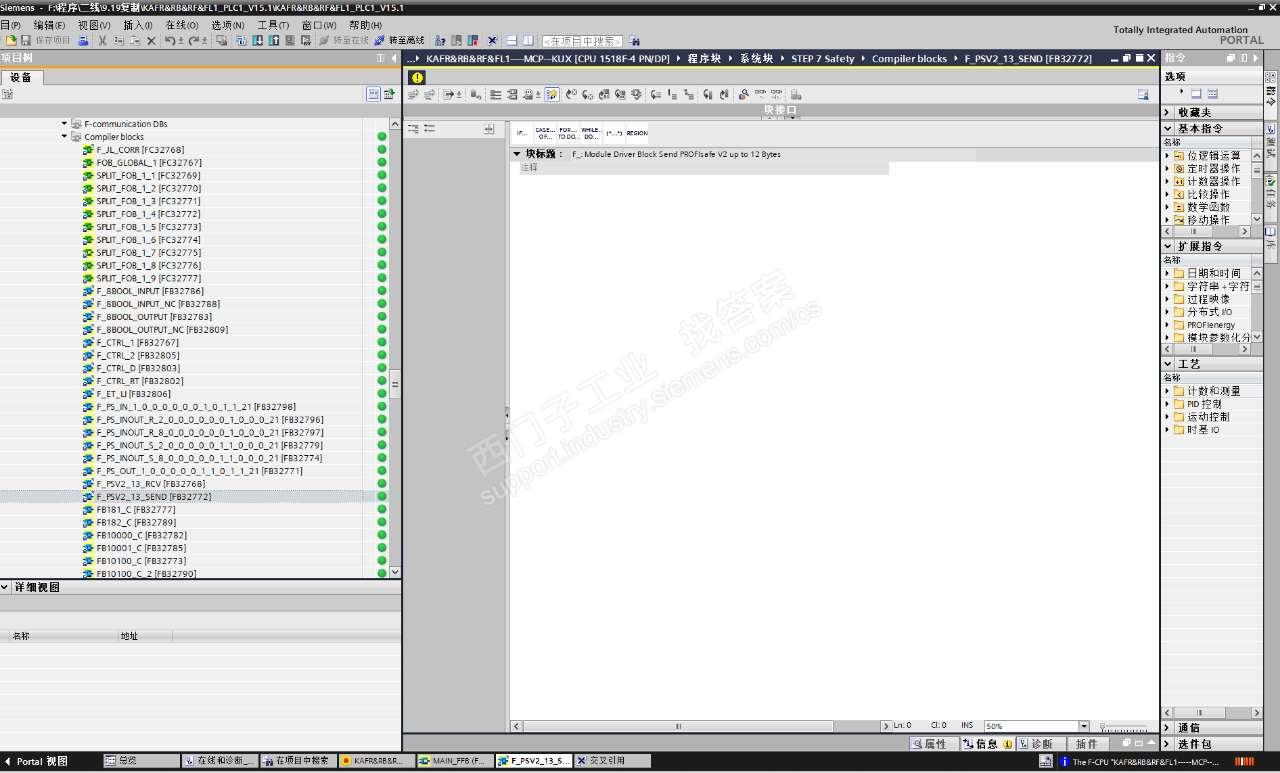Collapse the 块标题 block title section
This screenshot has height=773, width=1280.
pyautogui.click(x=517, y=155)
